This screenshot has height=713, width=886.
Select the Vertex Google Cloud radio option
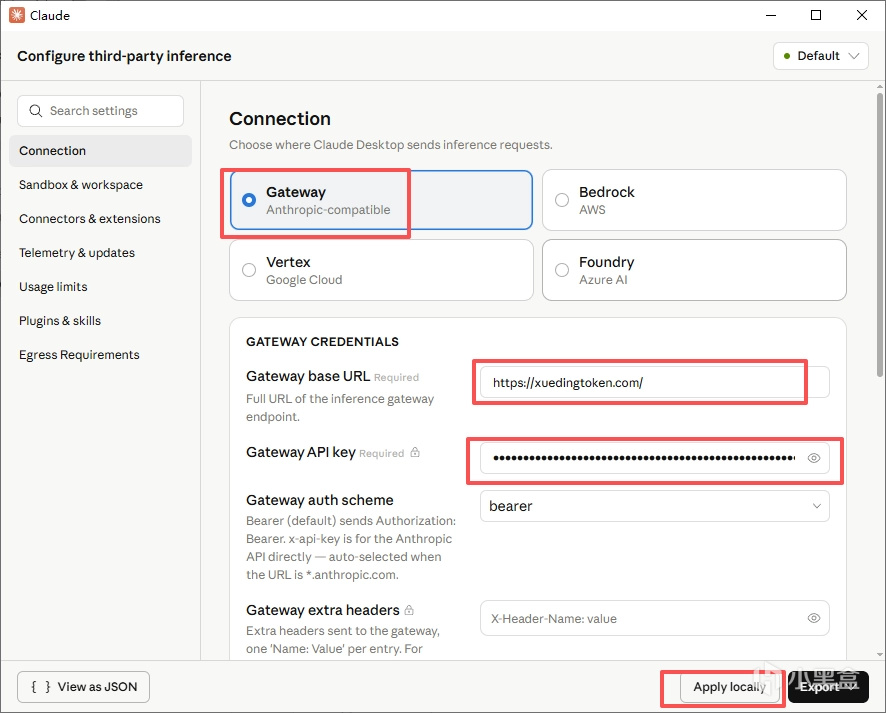click(249, 270)
